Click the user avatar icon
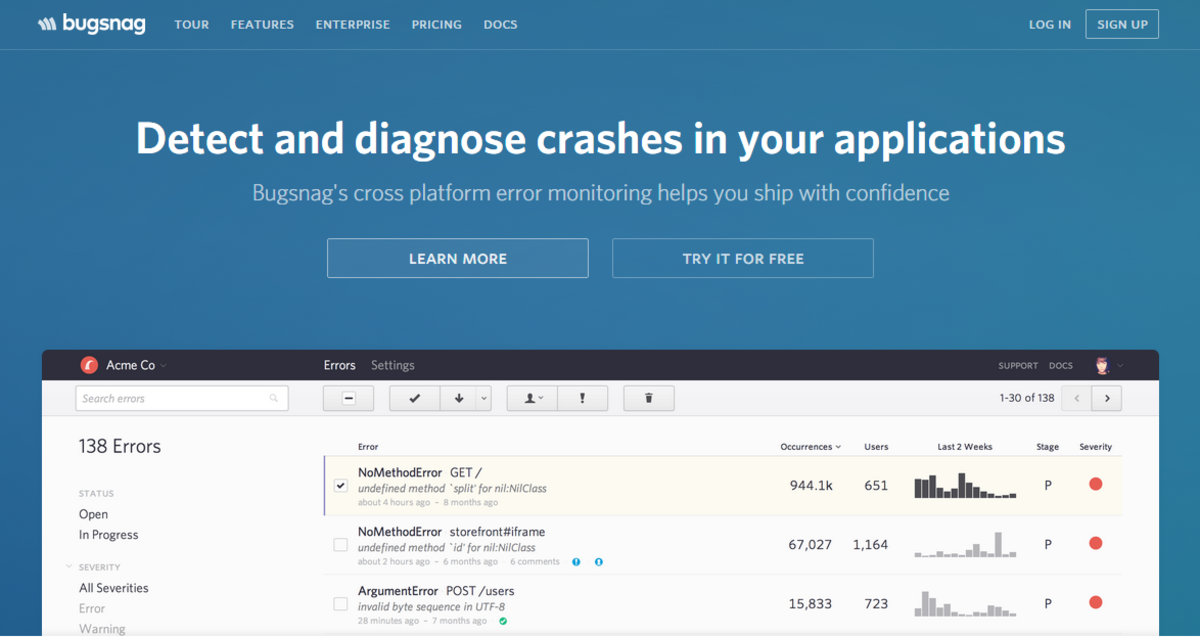 pos(1103,365)
